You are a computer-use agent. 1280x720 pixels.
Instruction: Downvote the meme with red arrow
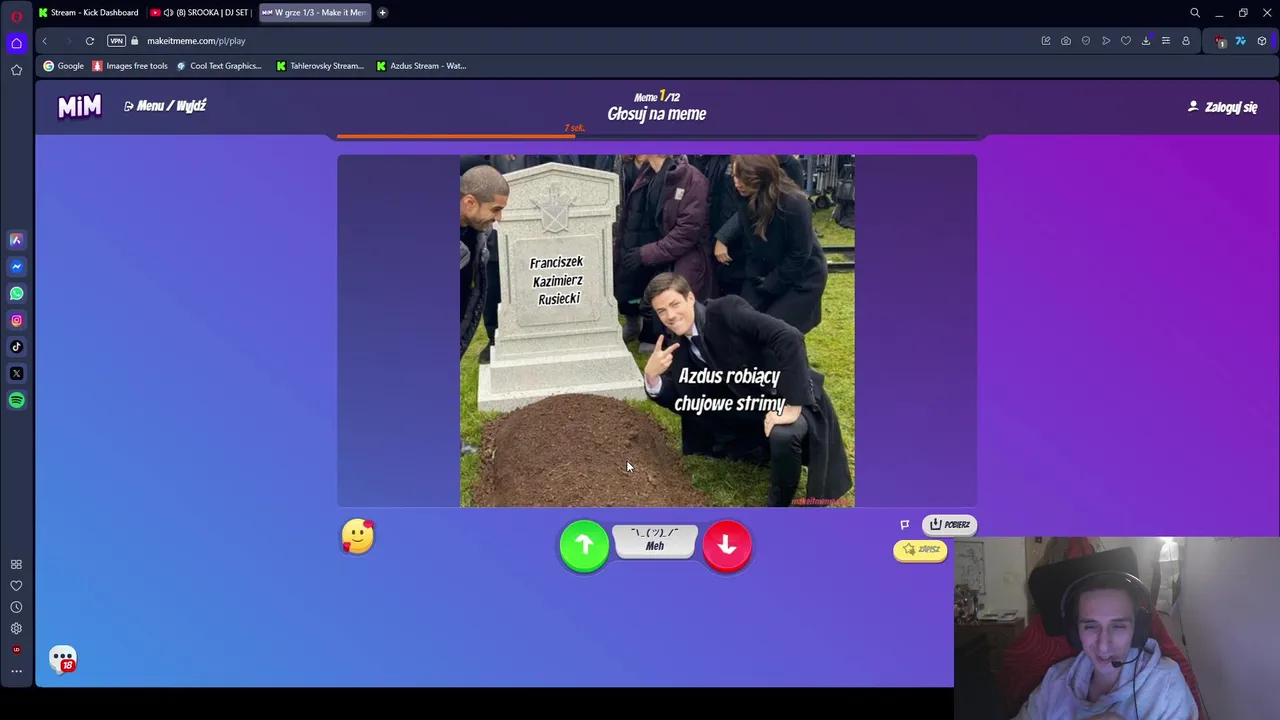pyautogui.click(x=727, y=545)
